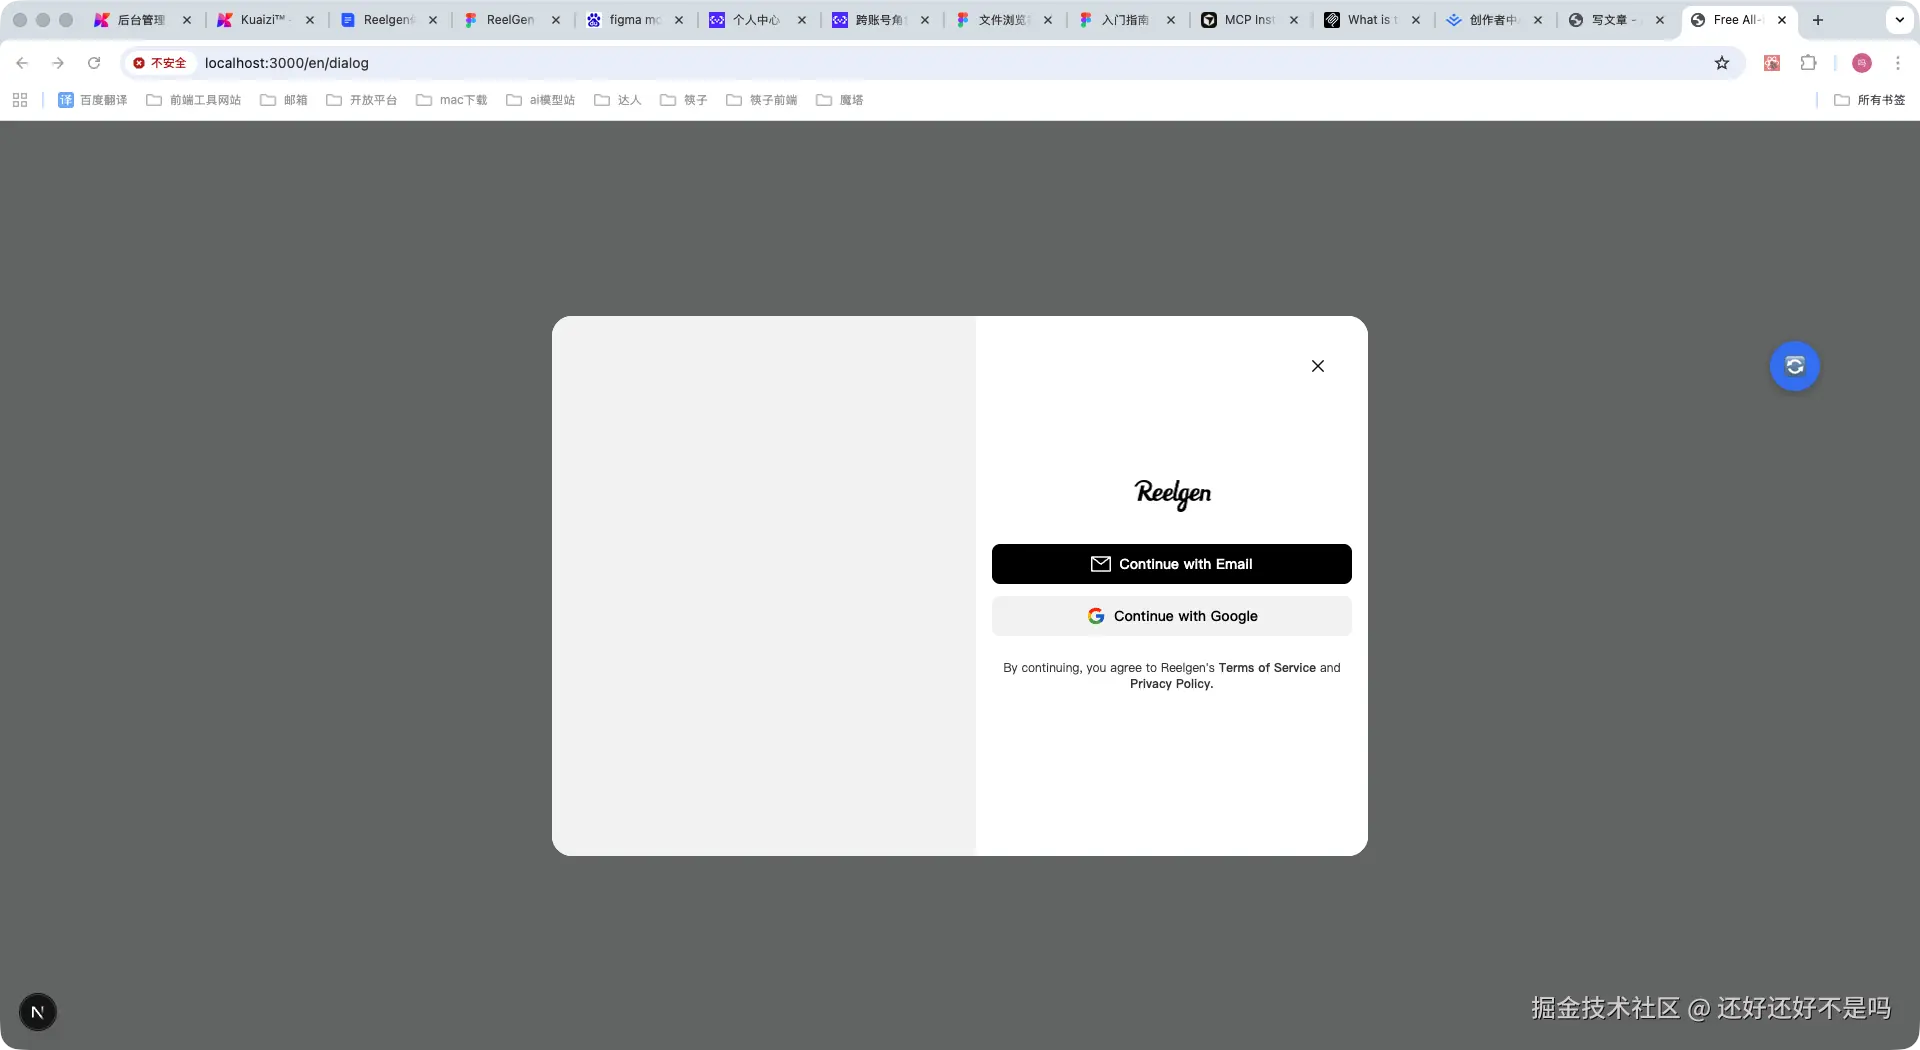Click the blue floating refresh button
The width and height of the screenshot is (1920, 1050).
[1795, 366]
